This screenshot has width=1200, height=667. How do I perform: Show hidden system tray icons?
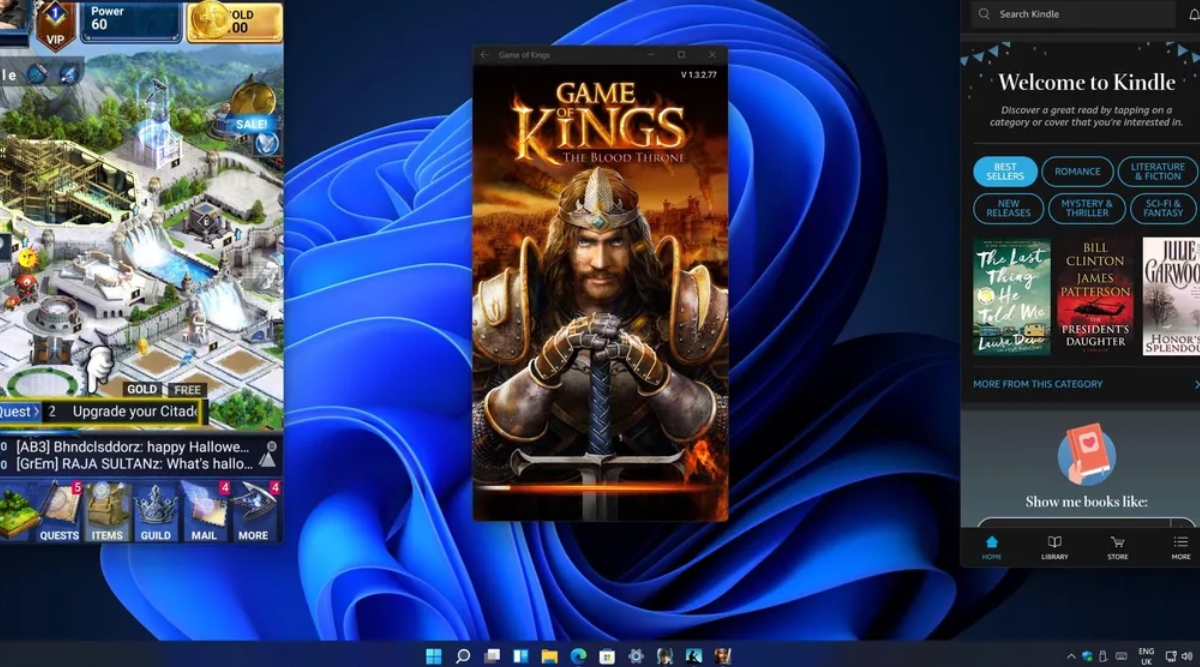coord(1071,657)
